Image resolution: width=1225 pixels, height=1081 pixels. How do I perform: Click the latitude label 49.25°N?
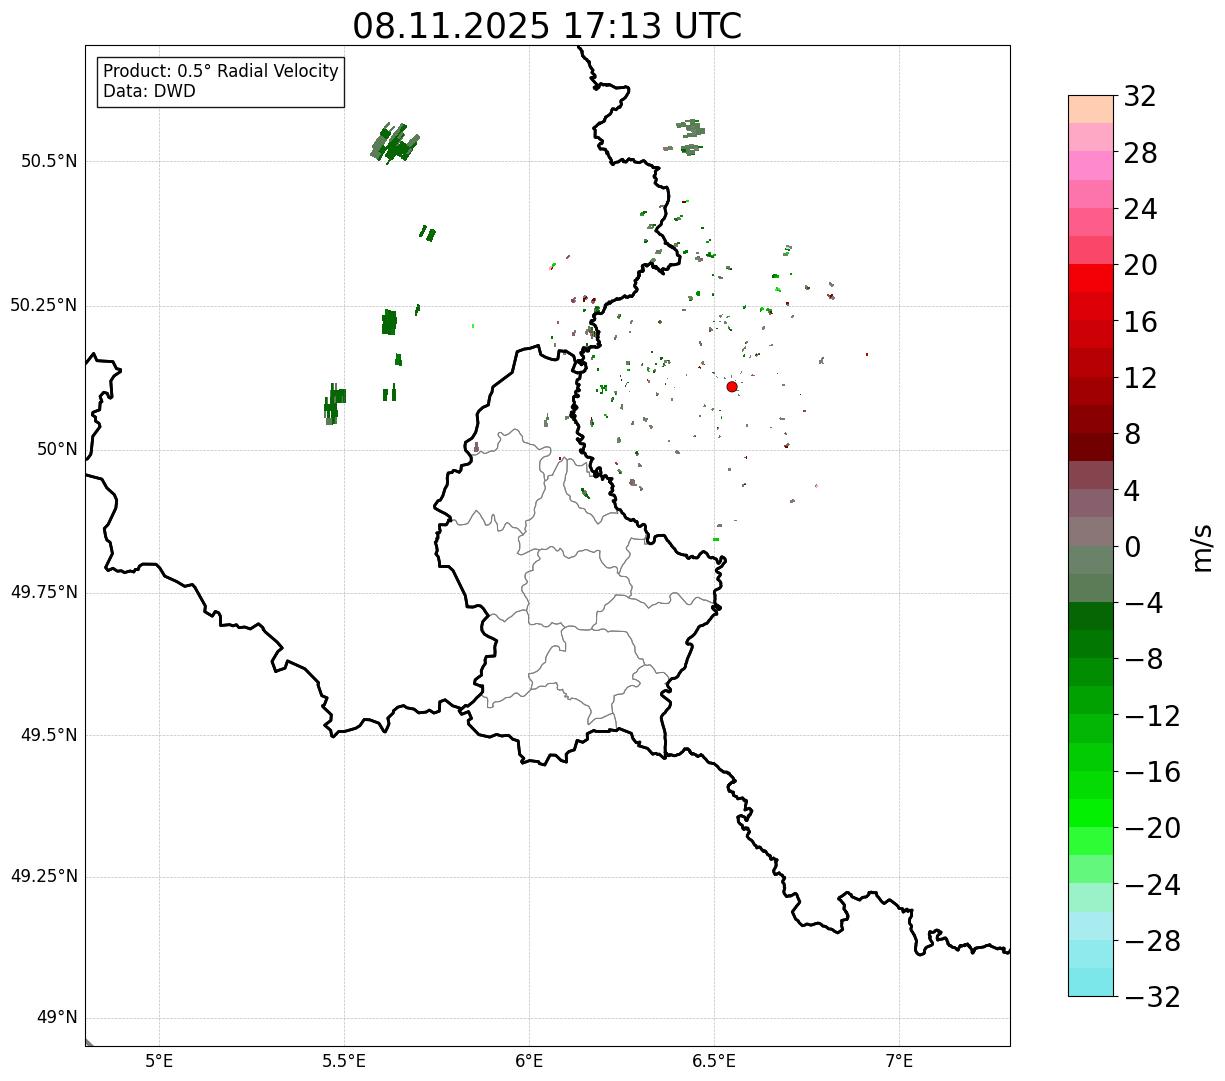click(44, 877)
